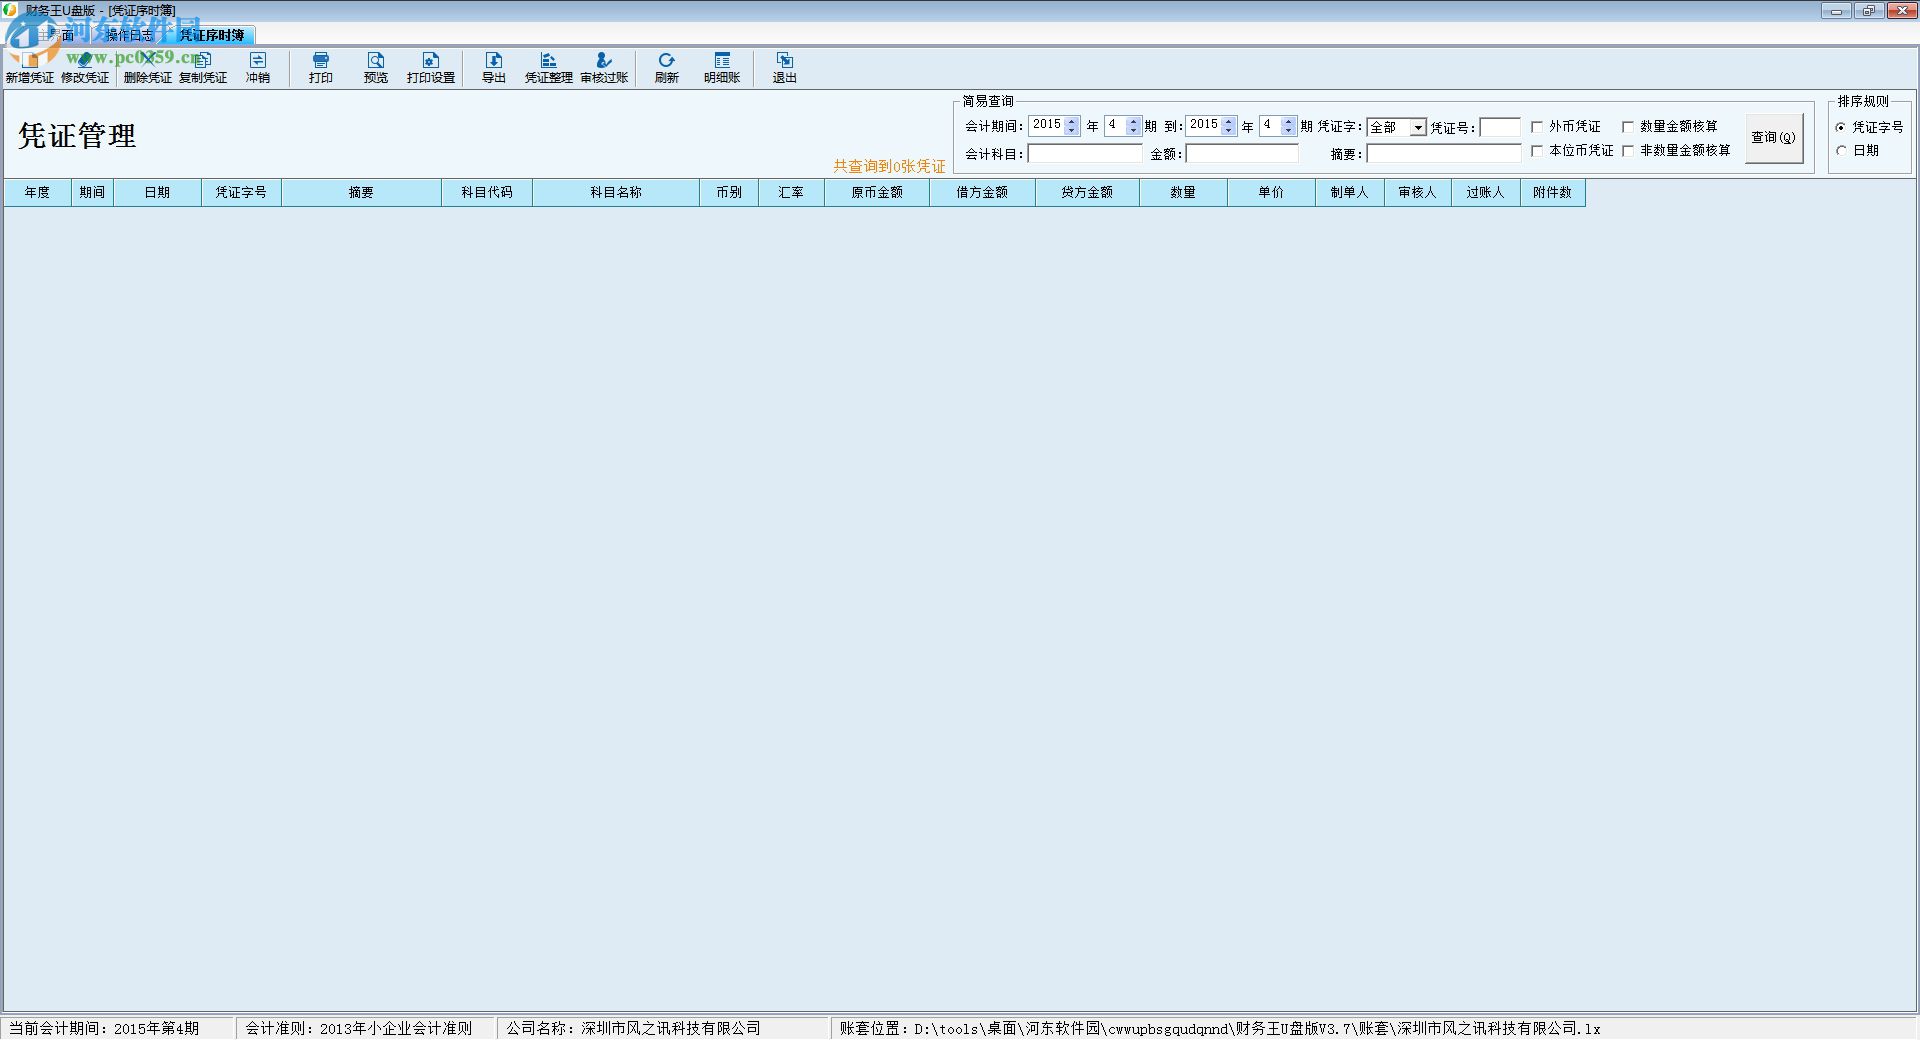The image size is (1920, 1040).
Task: Expand the 凭证字 dropdown showing 全部
Action: coord(1417,128)
